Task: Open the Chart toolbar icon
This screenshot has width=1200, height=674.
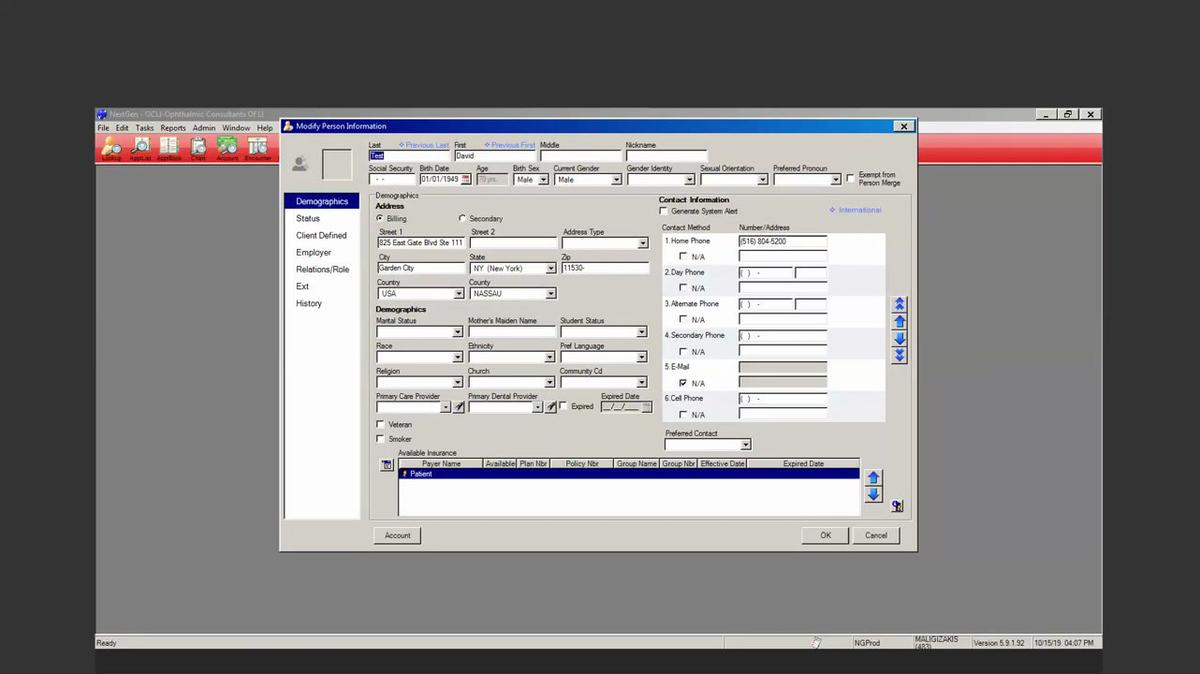Action: (x=198, y=147)
